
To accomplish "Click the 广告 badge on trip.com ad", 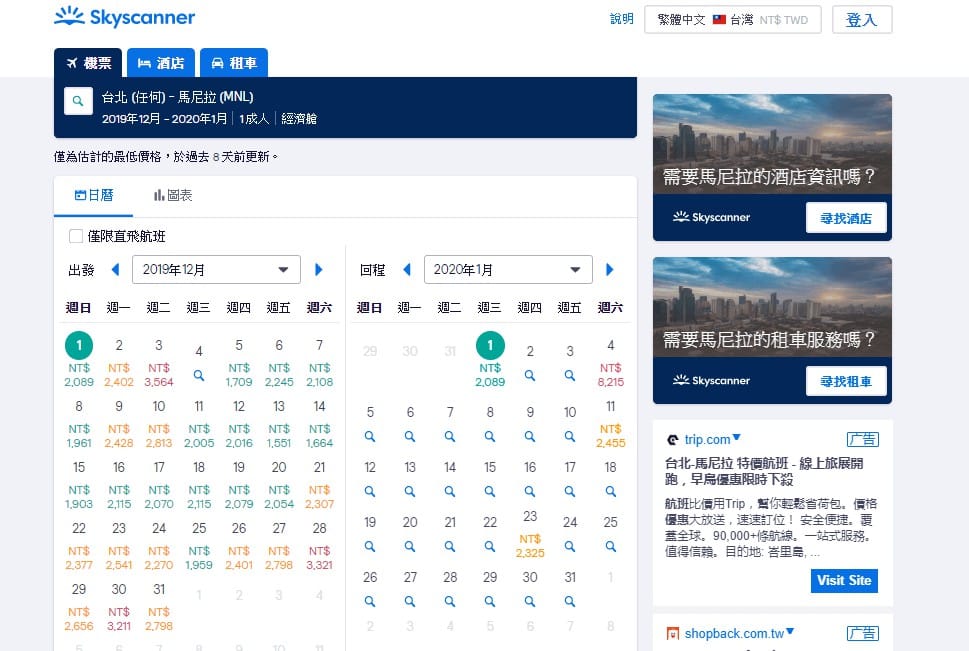I will [862, 440].
